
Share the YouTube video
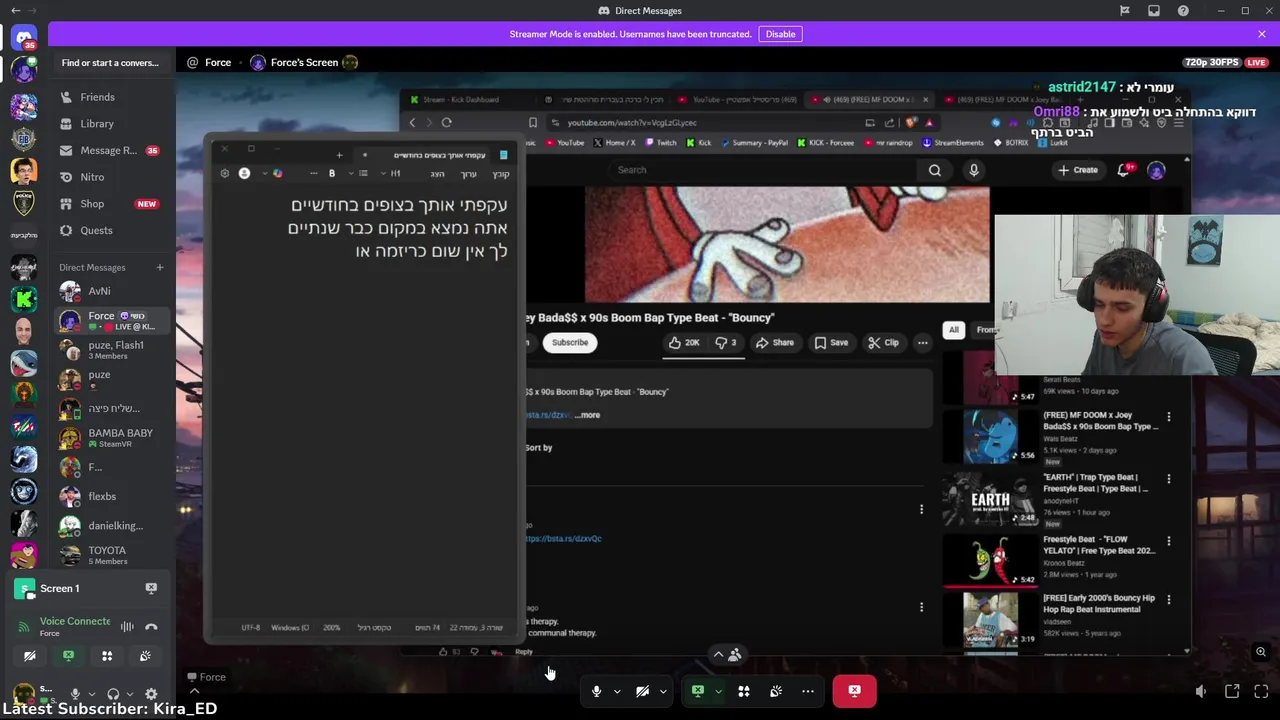[x=775, y=343]
